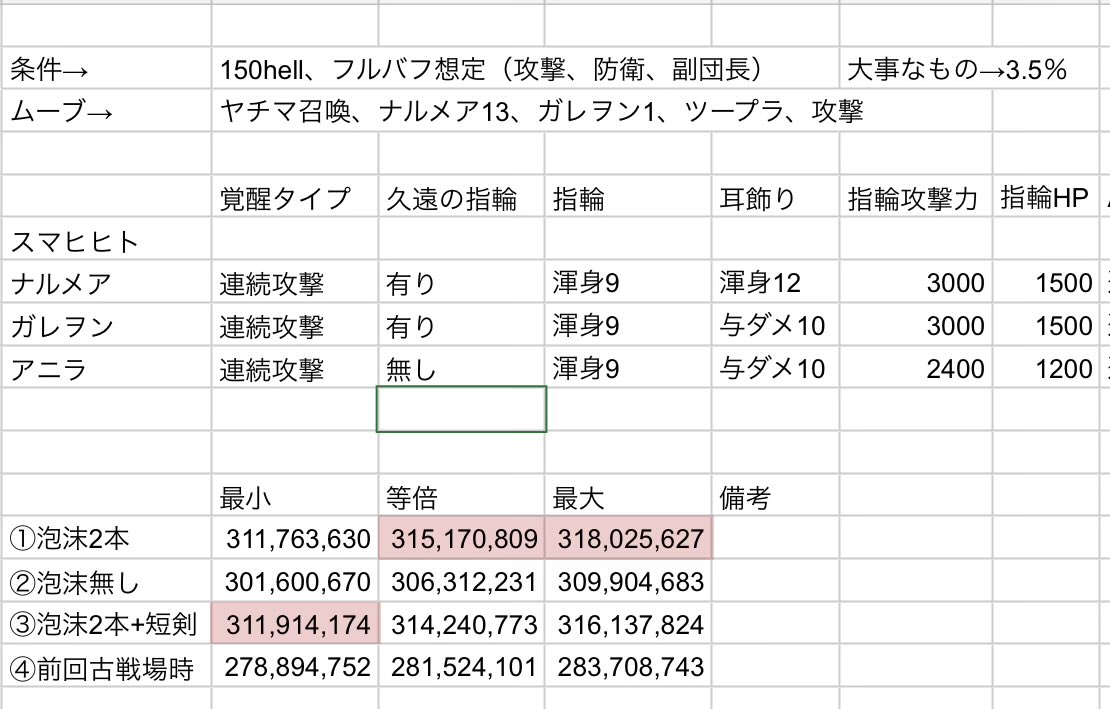
Task: Select the 久遠の指輪 header cell
Action: pyautogui.click(x=451, y=198)
